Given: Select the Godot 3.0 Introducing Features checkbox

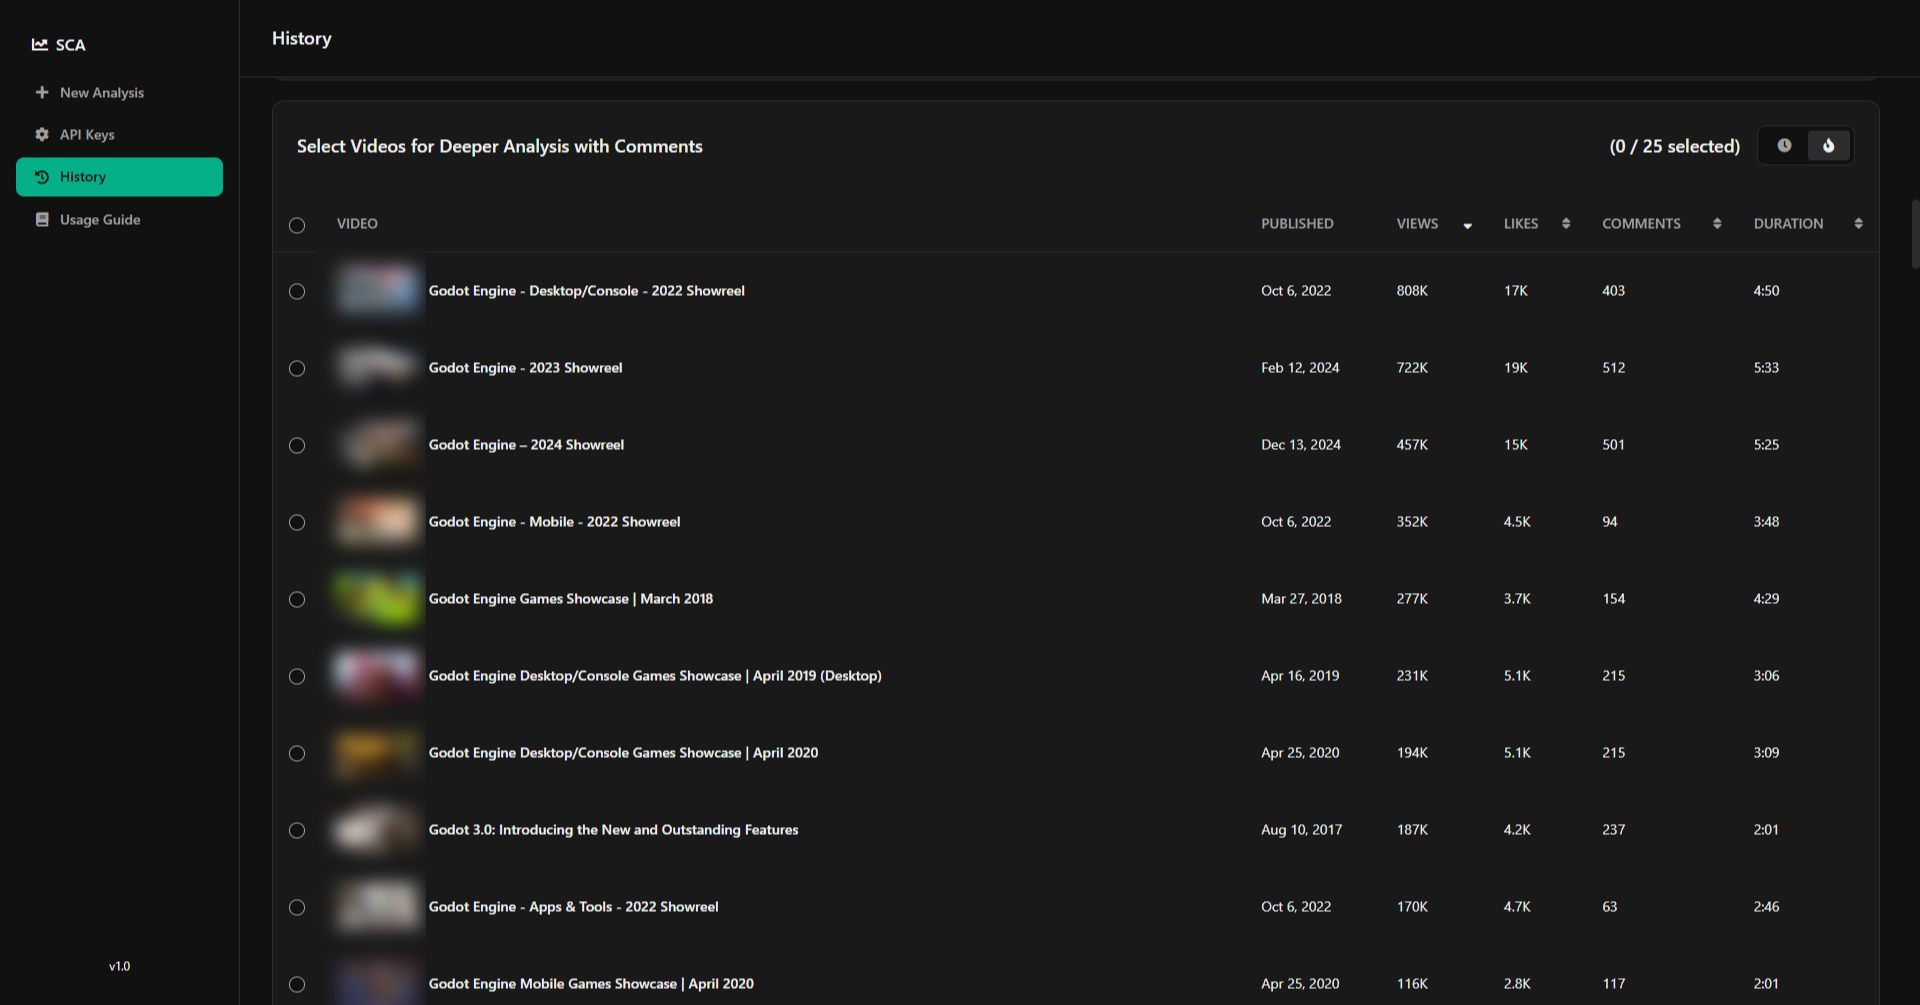Looking at the screenshot, I should 297,830.
